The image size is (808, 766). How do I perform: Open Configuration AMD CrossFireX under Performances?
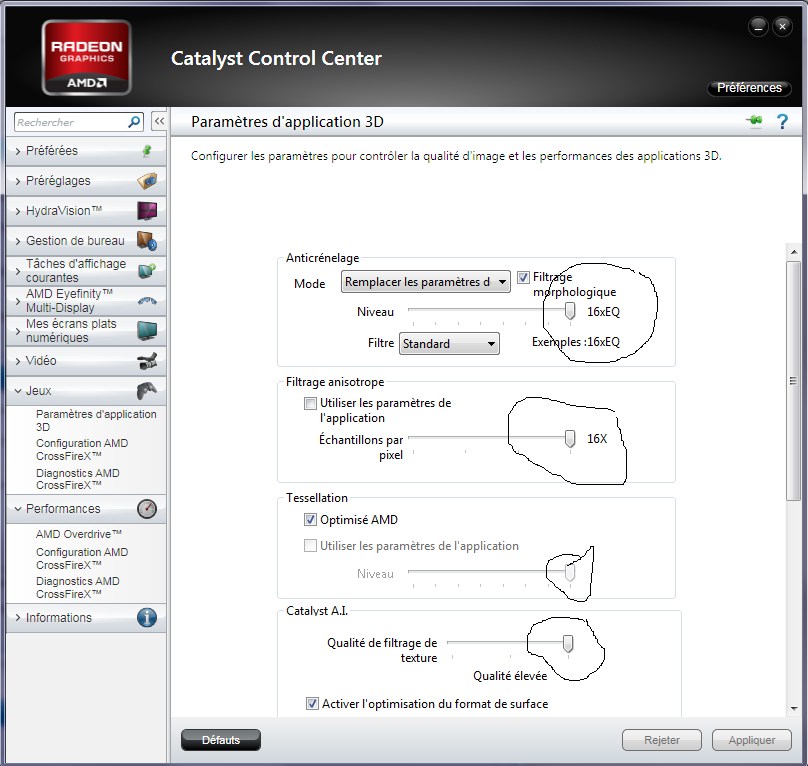[x=82, y=558]
